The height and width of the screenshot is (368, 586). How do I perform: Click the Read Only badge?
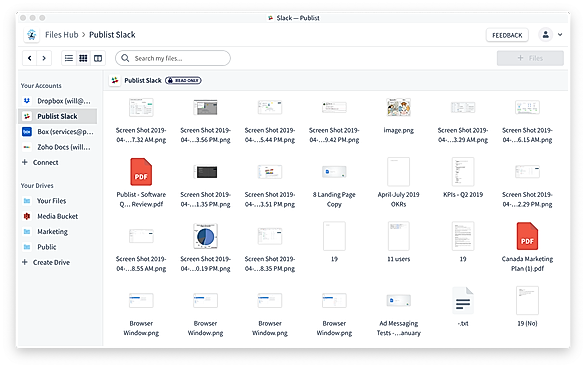(x=183, y=80)
